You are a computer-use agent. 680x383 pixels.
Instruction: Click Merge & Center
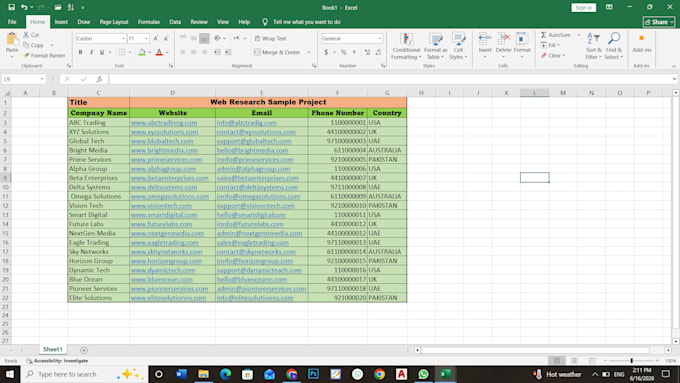click(278, 52)
